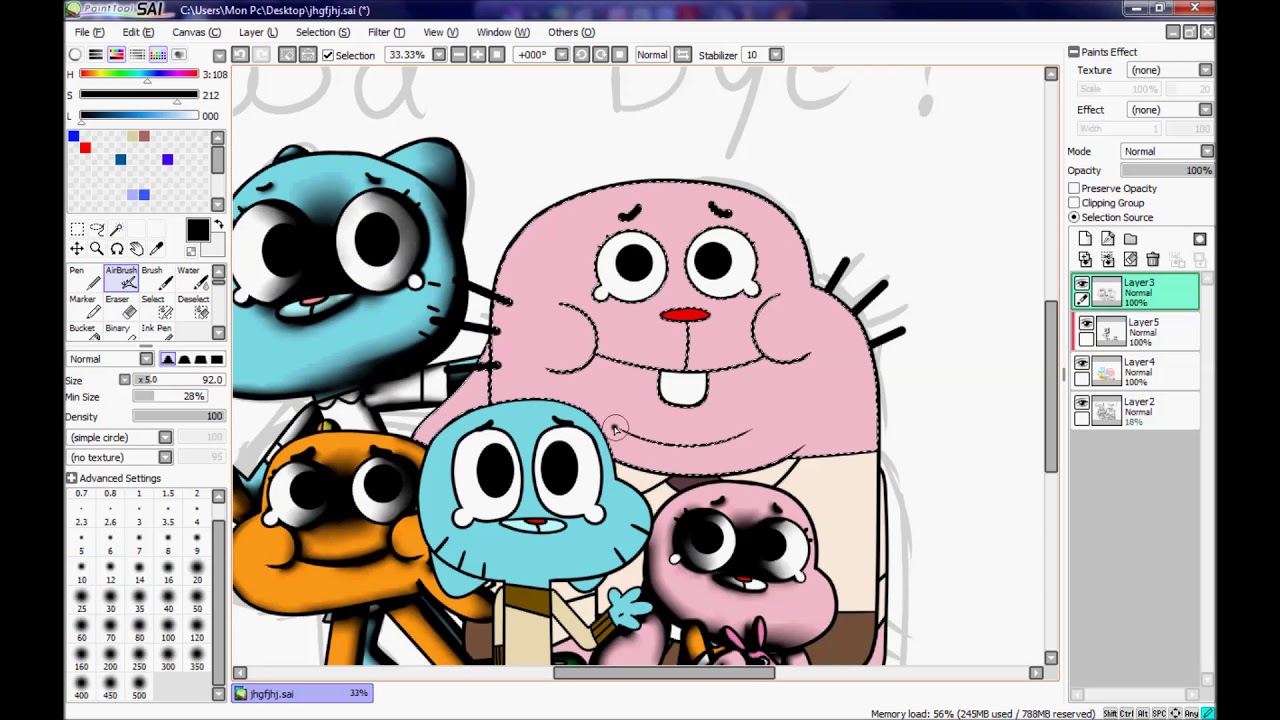Enable Preserve Opacity
This screenshot has height=720, width=1280.
[1074, 188]
